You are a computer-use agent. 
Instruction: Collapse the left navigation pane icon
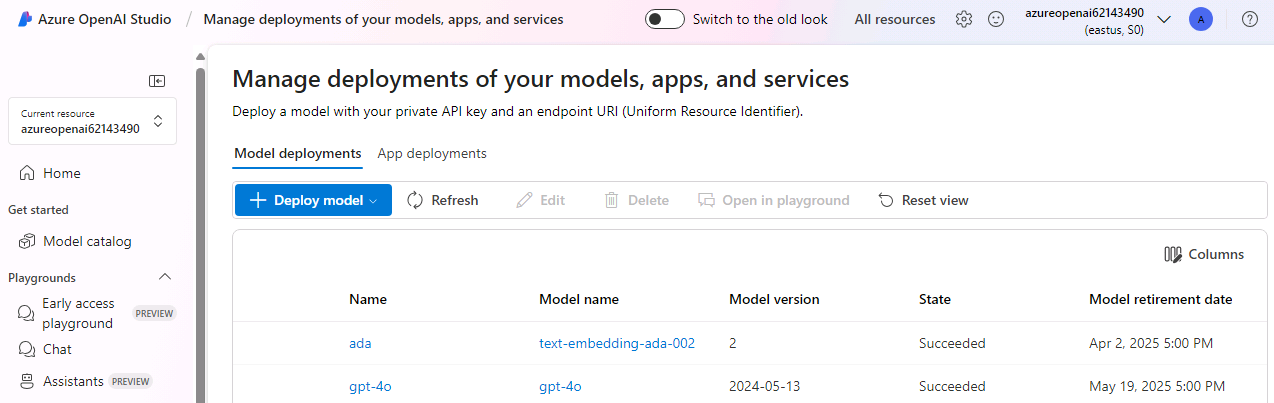[157, 80]
